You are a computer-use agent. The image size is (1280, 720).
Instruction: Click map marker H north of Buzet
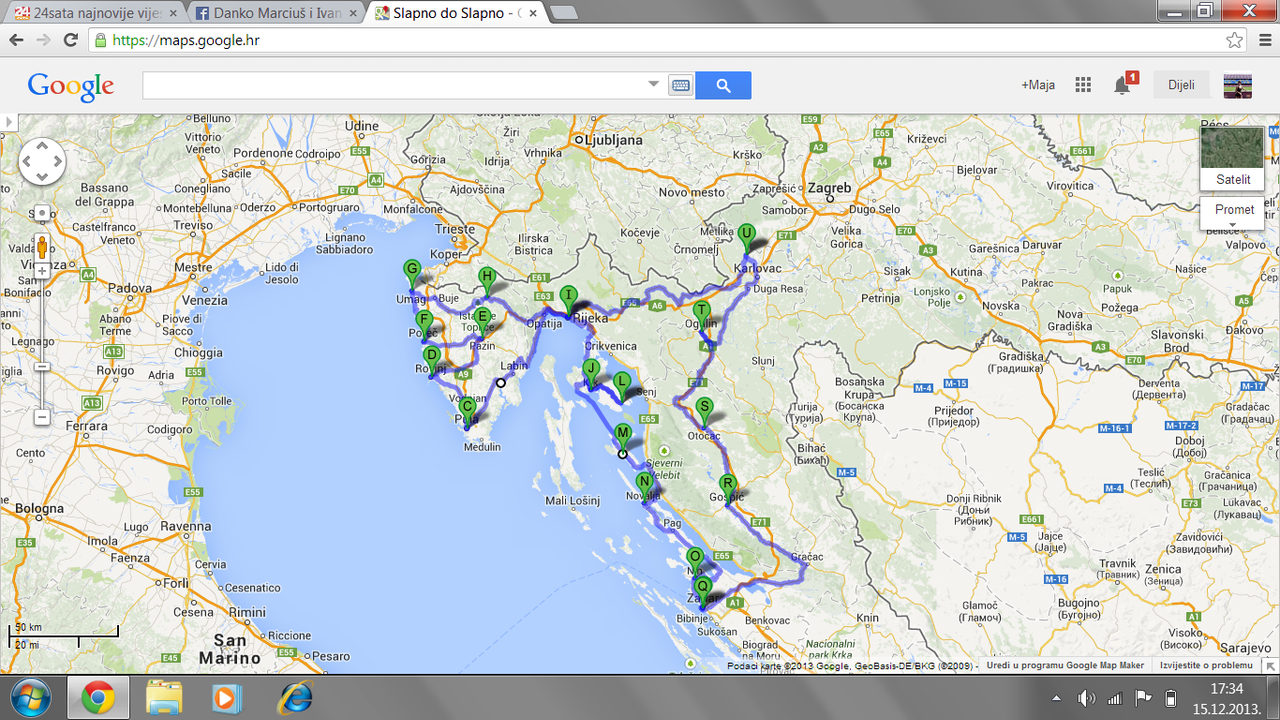pos(487,280)
